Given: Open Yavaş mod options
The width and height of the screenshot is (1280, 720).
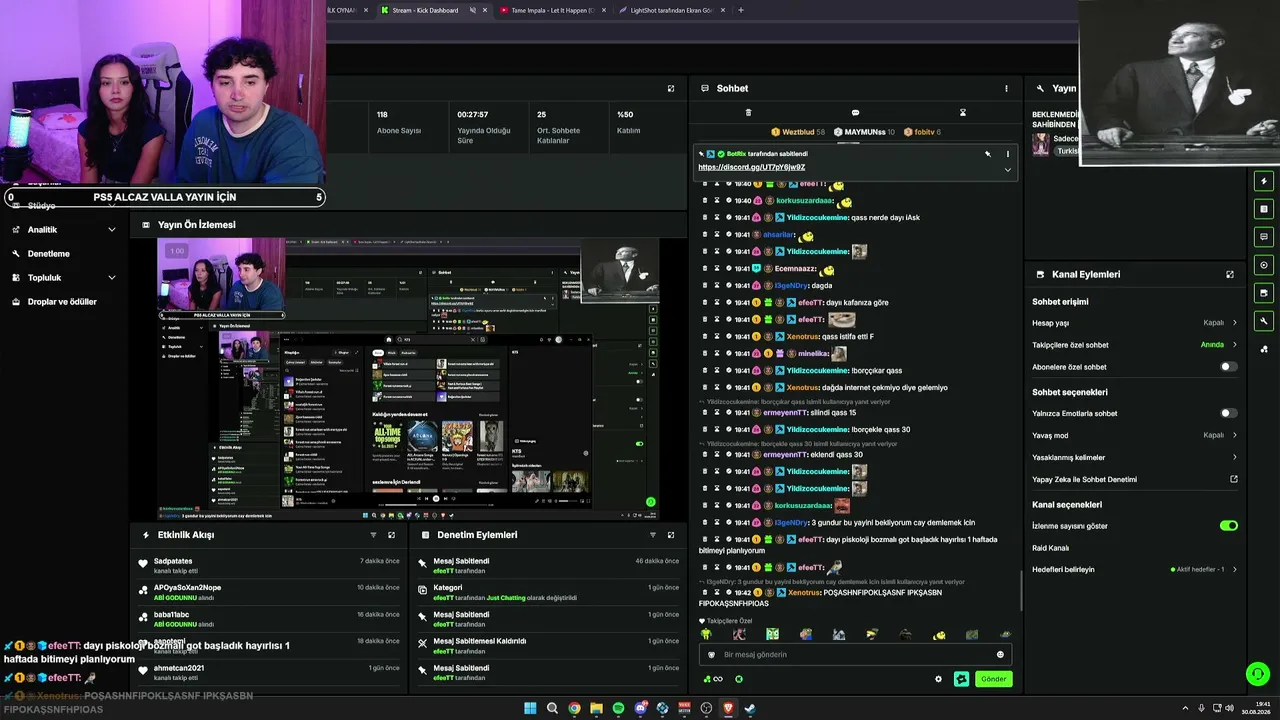Looking at the screenshot, I should (x=1135, y=435).
